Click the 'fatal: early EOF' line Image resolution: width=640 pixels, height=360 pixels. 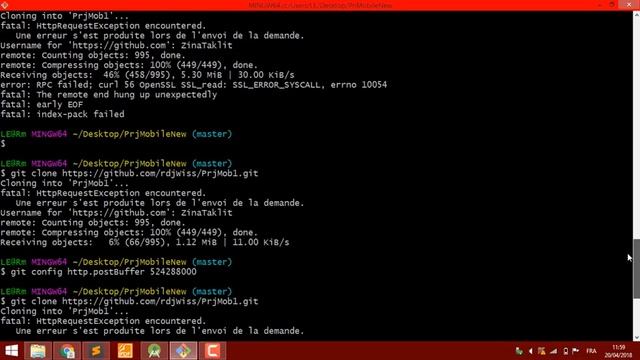[x=42, y=104]
